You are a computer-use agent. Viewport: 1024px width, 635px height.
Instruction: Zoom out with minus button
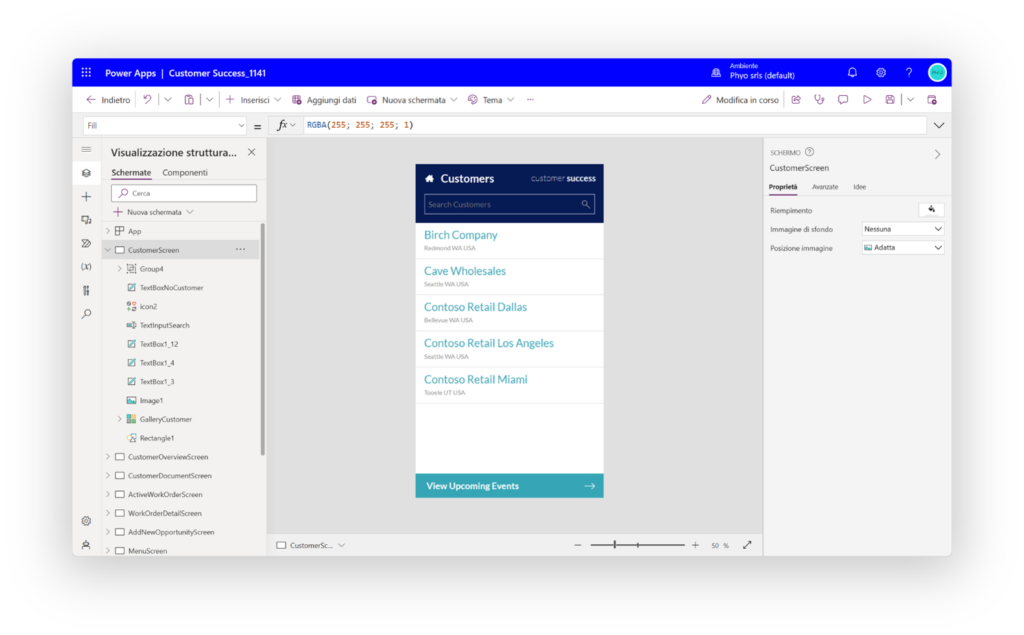click(x=577, y=545)
